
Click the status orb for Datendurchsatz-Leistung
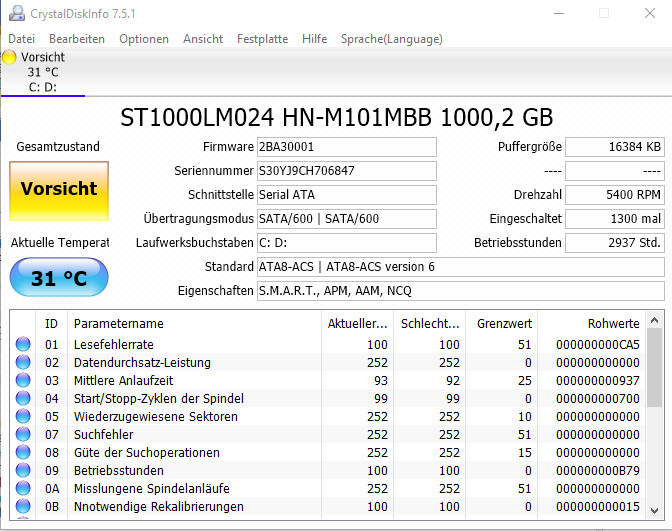23,362
